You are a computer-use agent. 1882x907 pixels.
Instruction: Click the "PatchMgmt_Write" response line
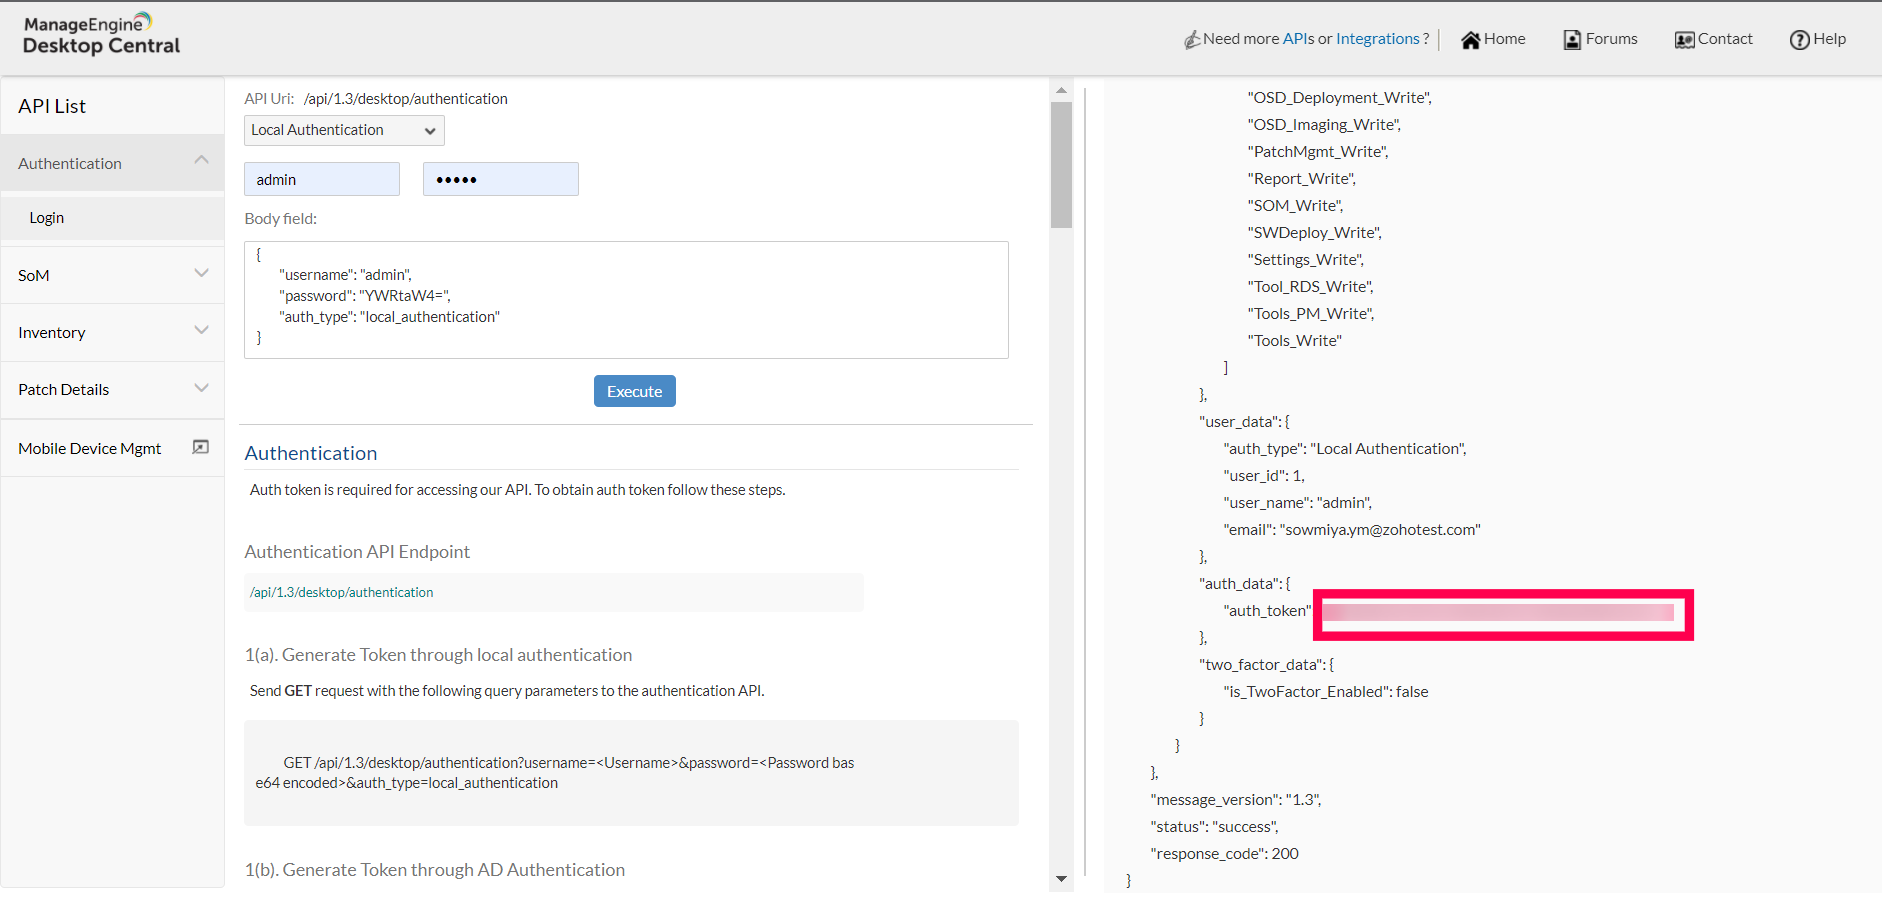[1318, 152]
